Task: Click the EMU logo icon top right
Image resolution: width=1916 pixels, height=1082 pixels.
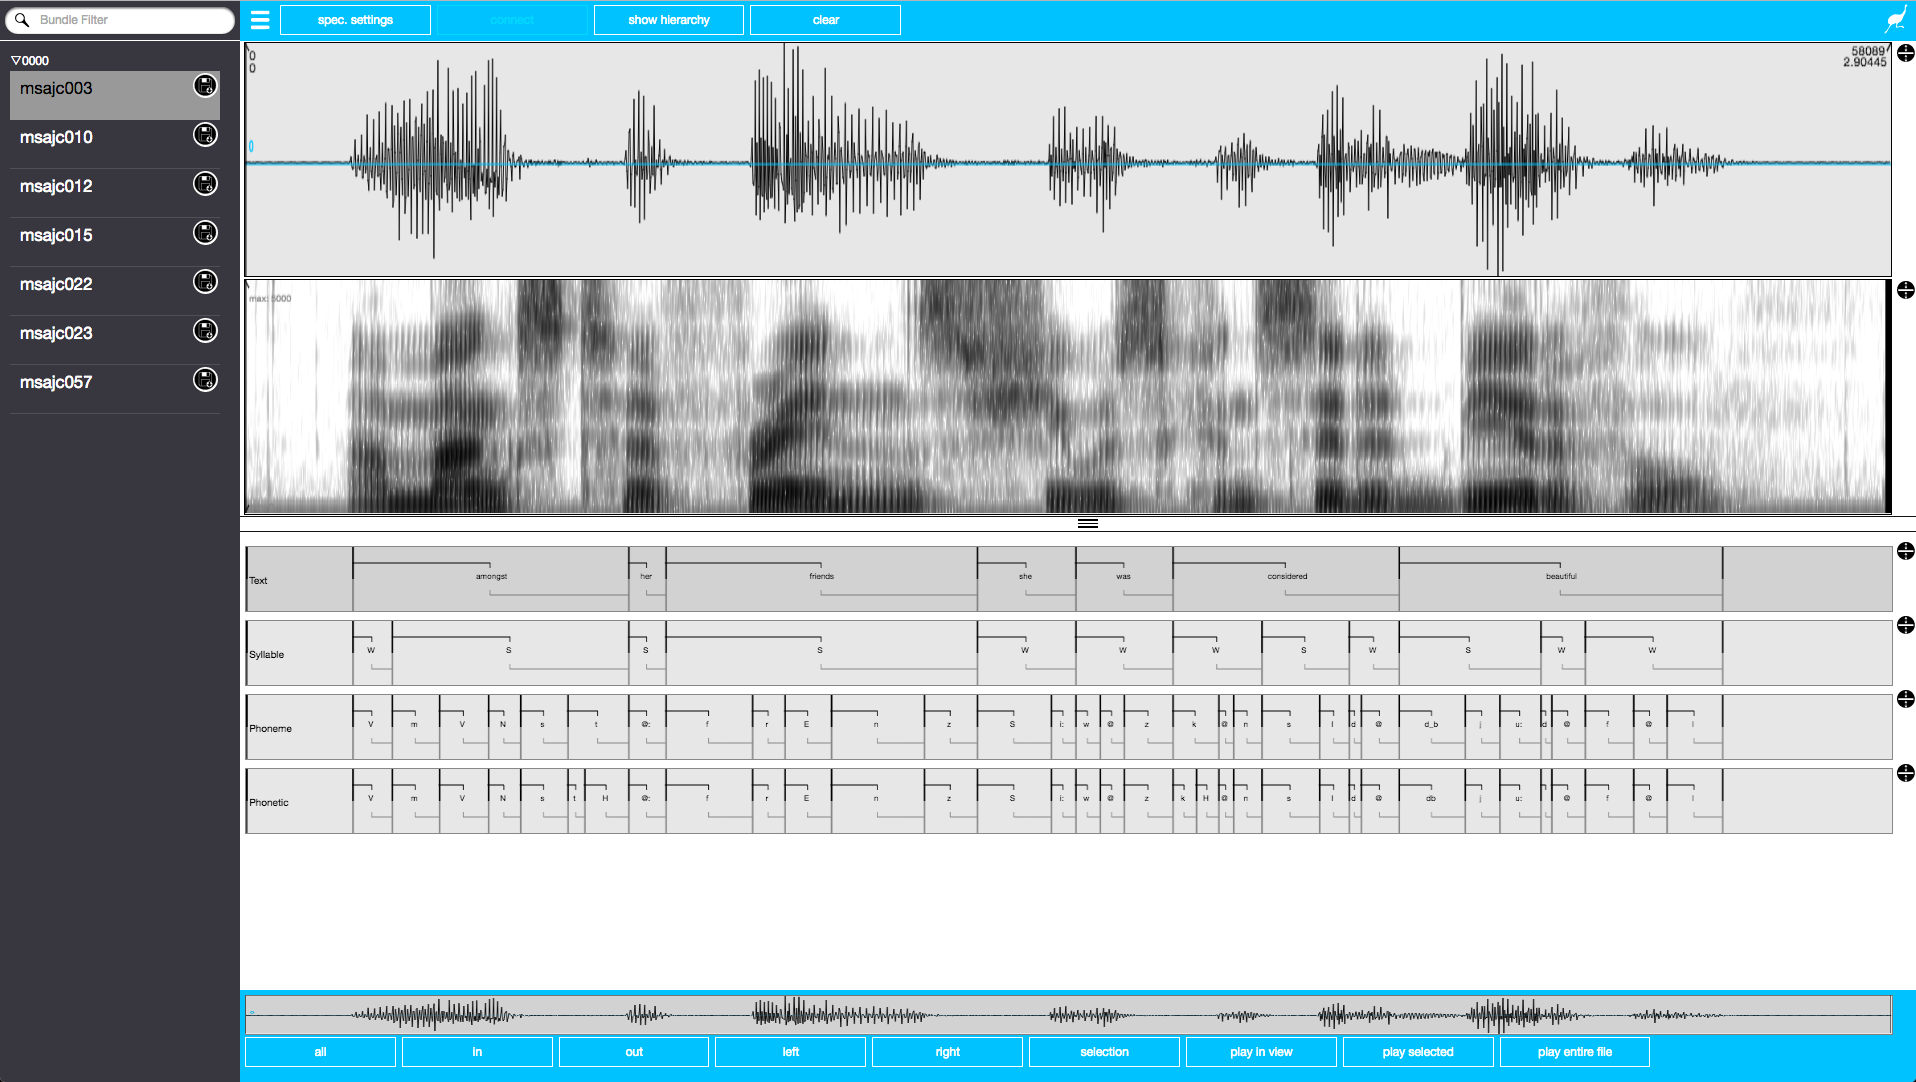Action: (1895, 20)
